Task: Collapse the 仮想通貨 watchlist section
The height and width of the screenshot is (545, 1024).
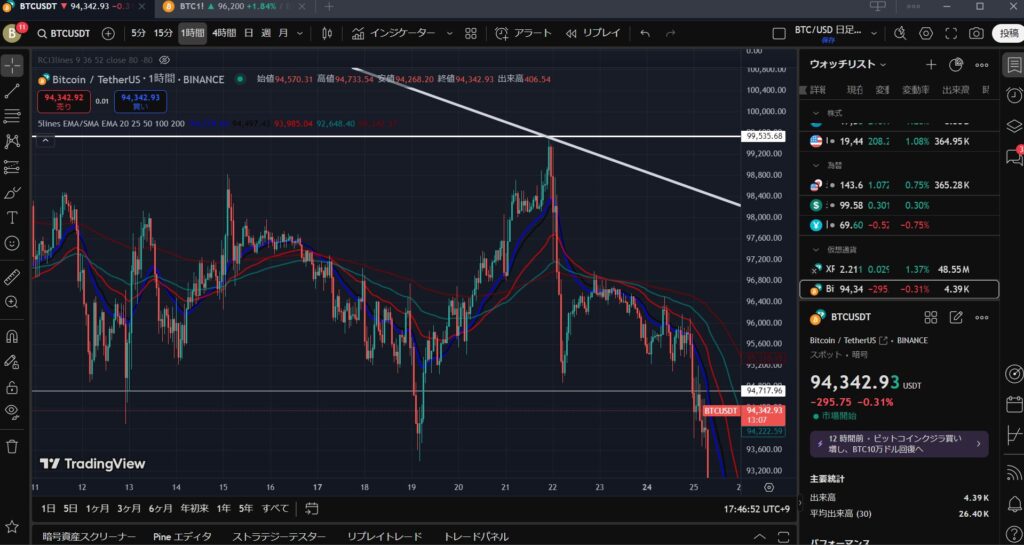Action: (x=816, y=249)
